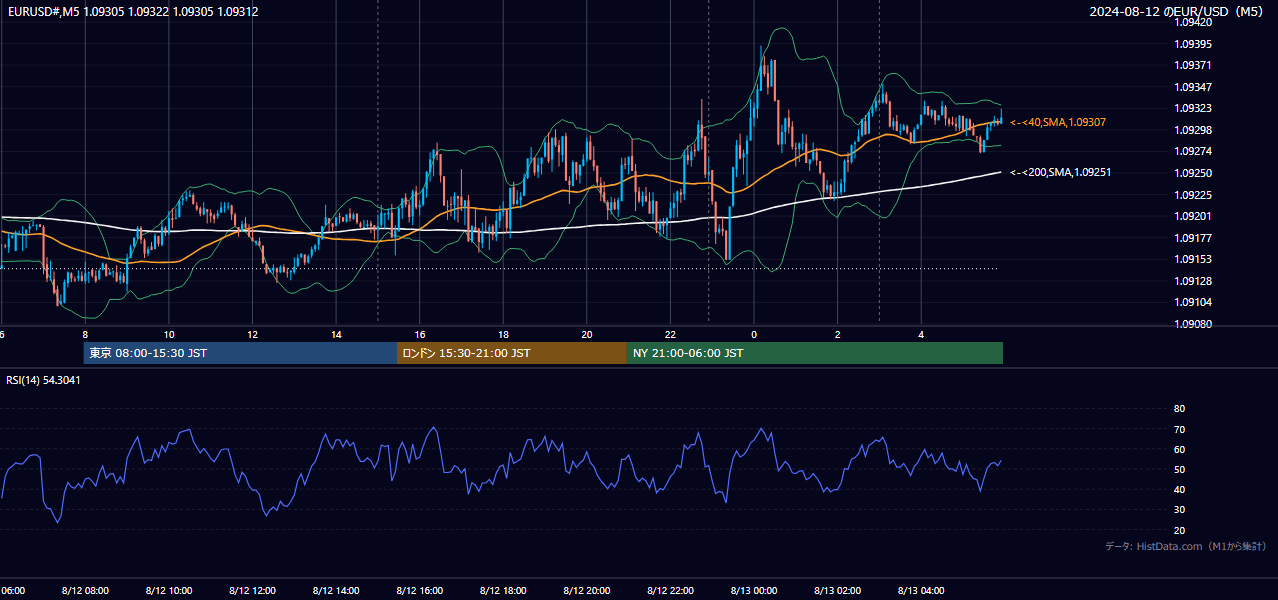The image size is (1278, 600).
Task: Click the 1.09323 price axis label
Action: (x=1193, y=108)
